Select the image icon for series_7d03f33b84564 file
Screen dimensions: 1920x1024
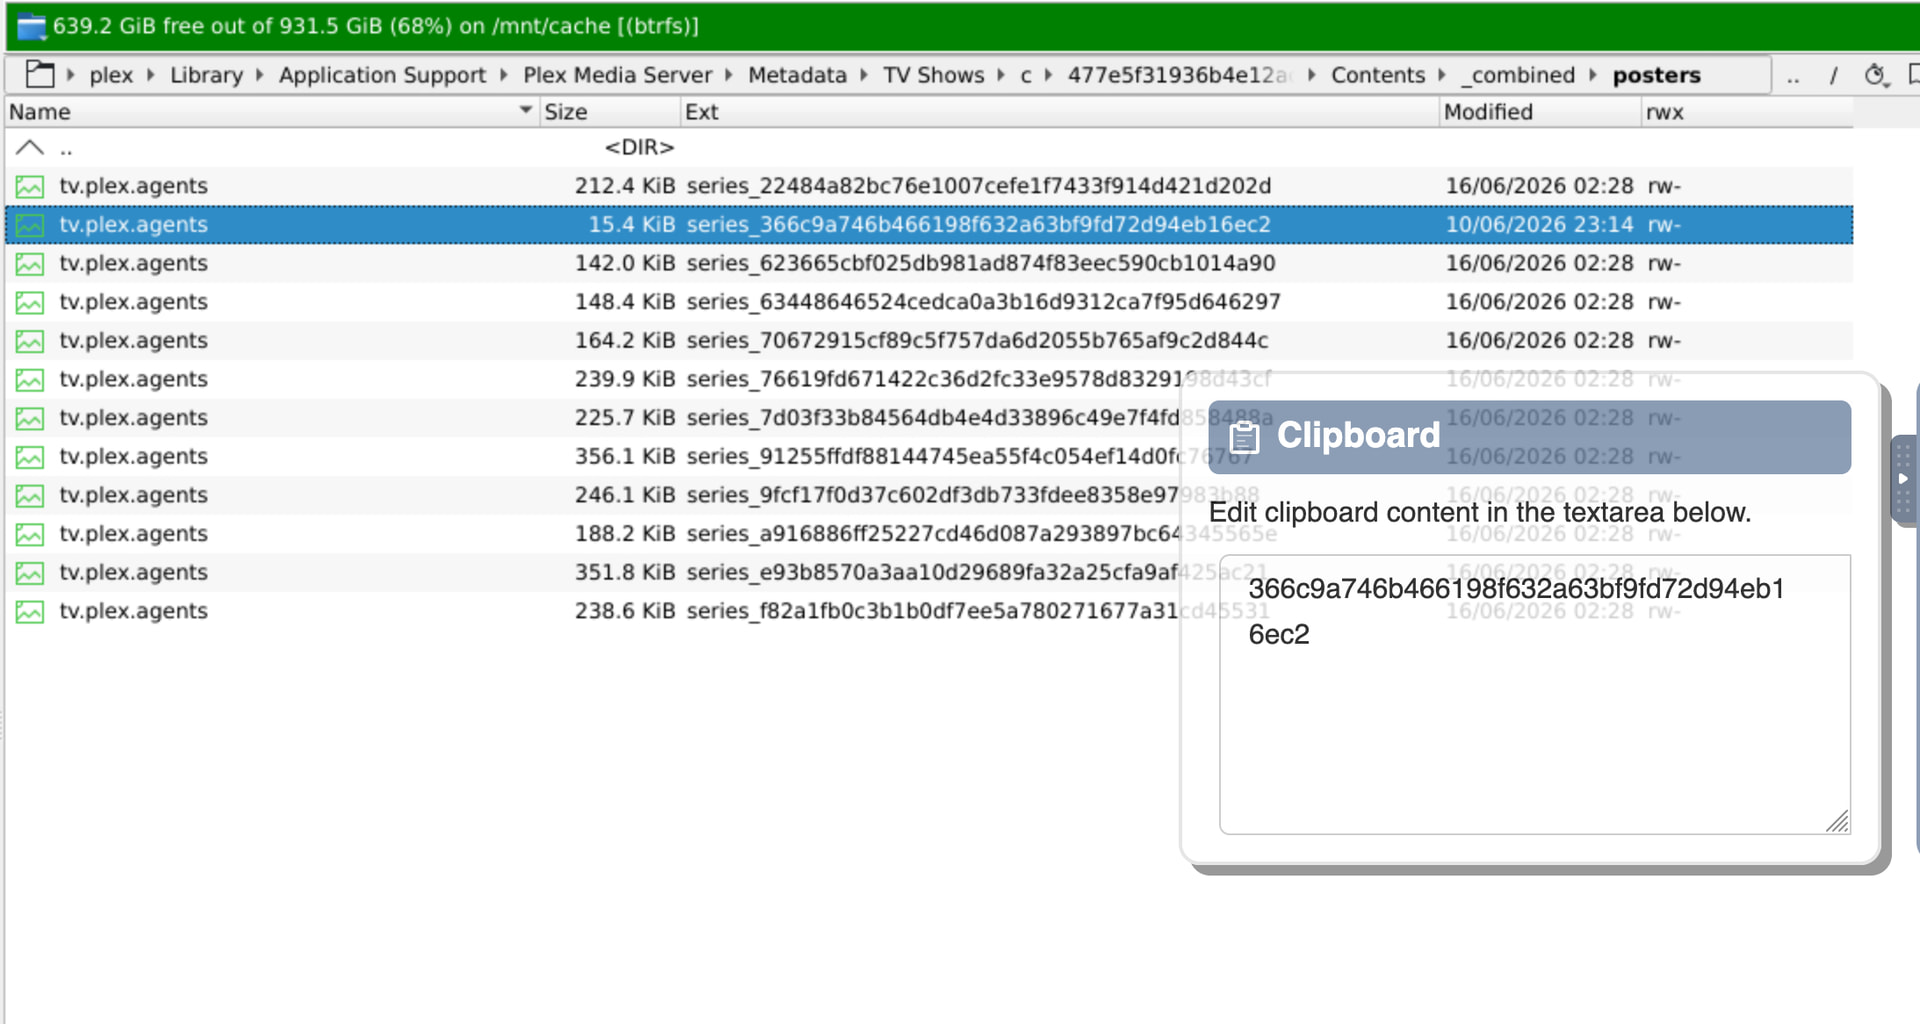(x=30, y=419)
